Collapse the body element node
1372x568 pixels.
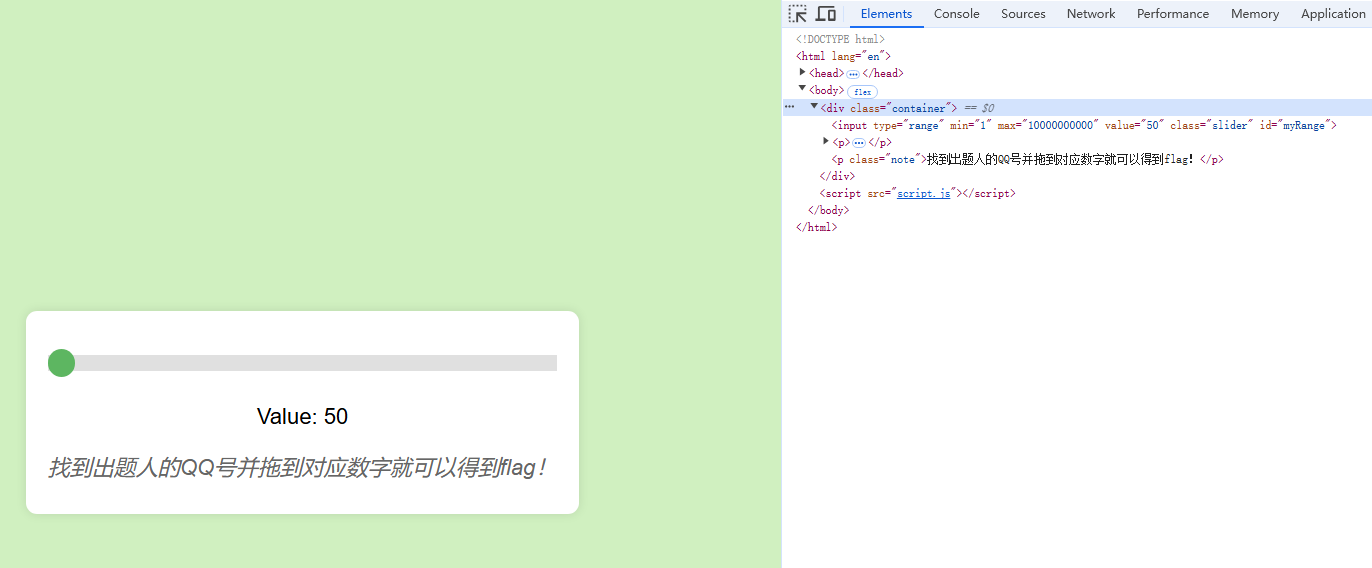pyautogui.click(x=802, y=89)
